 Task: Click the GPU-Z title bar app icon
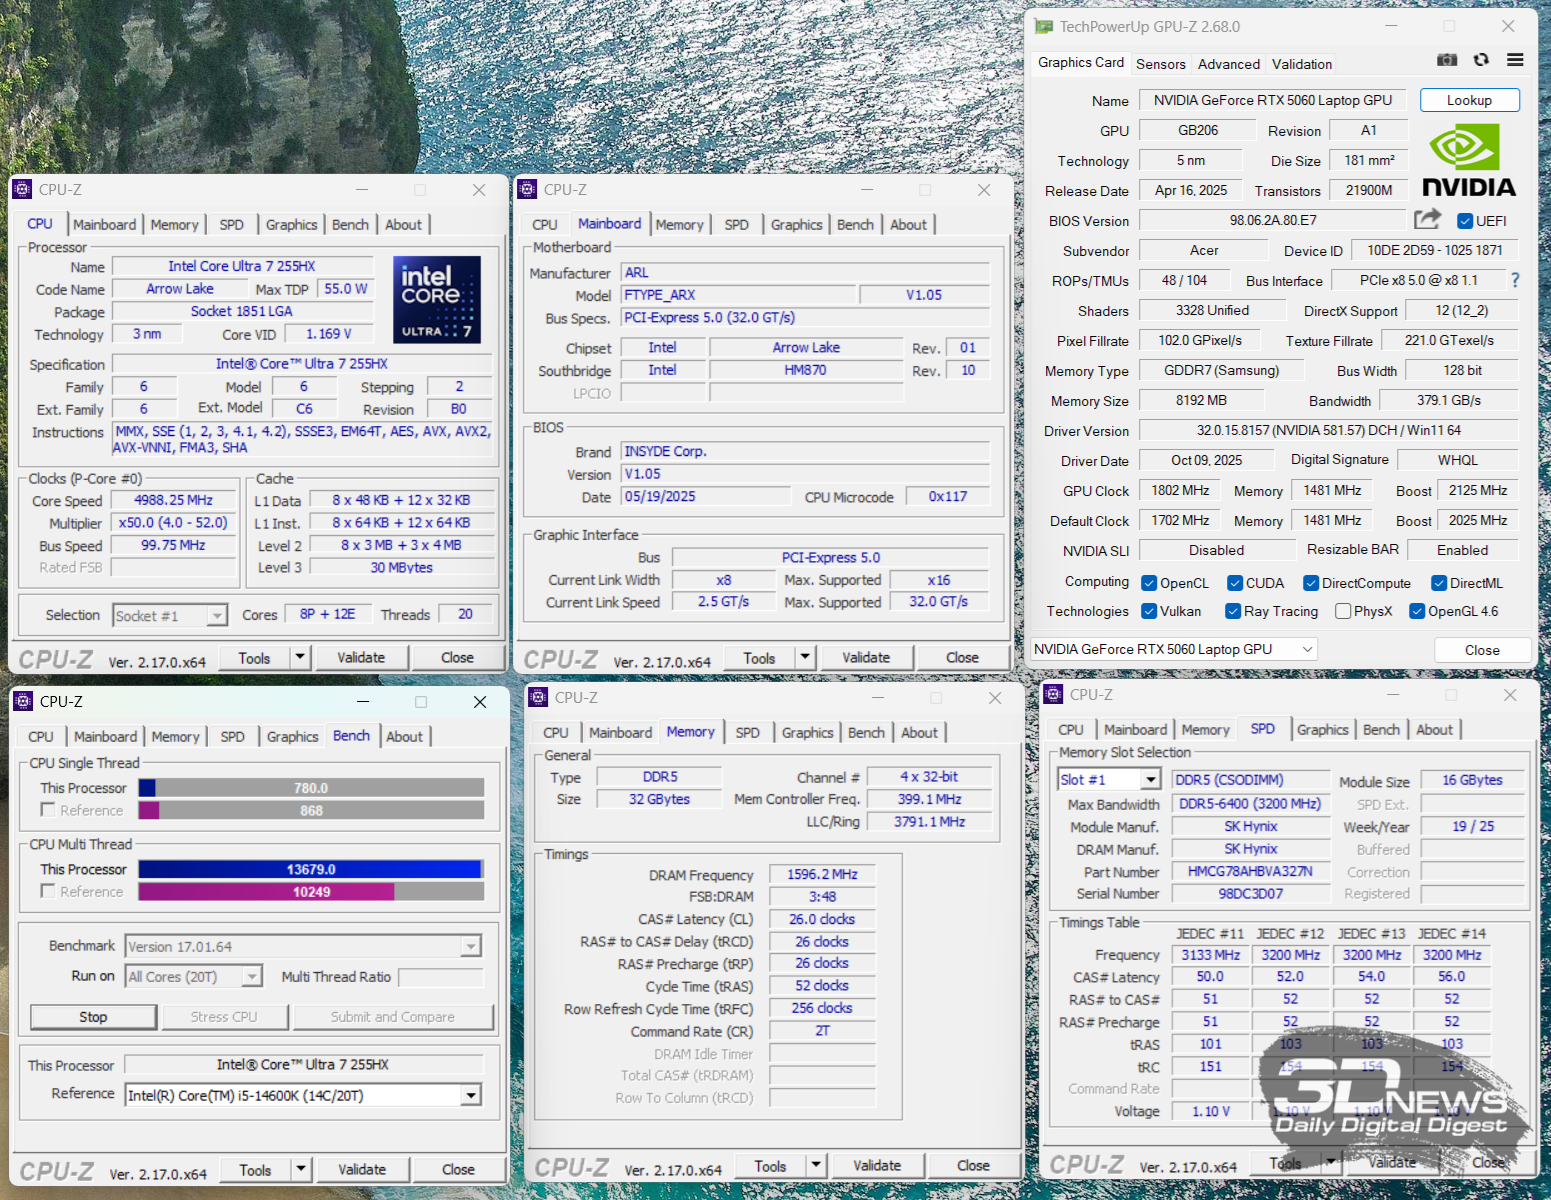click(1044, 27)
